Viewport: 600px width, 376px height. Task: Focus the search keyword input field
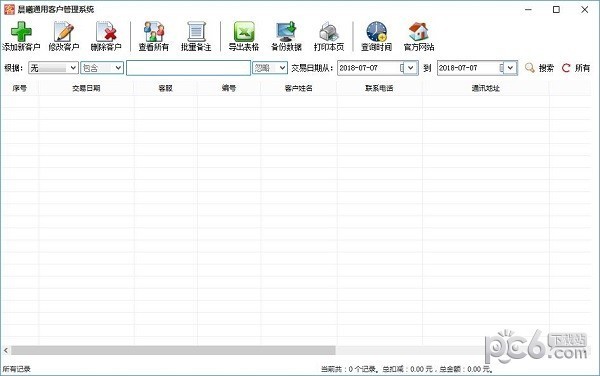tap(188, 68)
